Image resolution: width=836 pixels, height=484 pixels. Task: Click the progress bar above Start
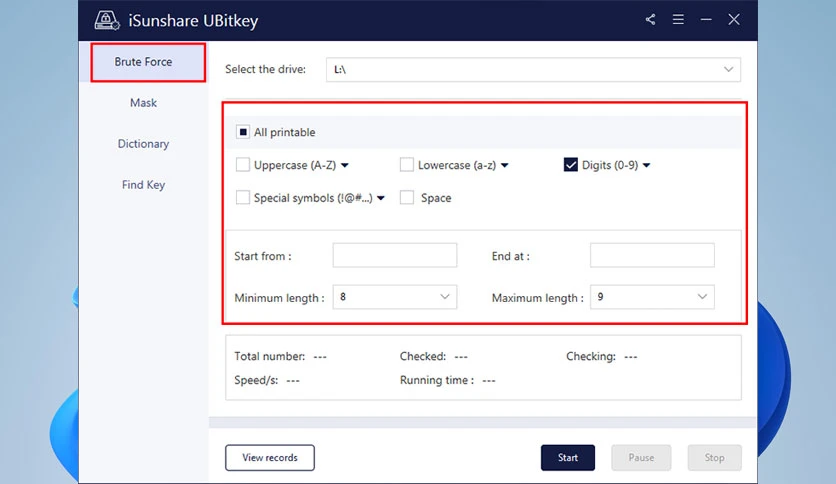pyautogui.click(x=483, y=423)
